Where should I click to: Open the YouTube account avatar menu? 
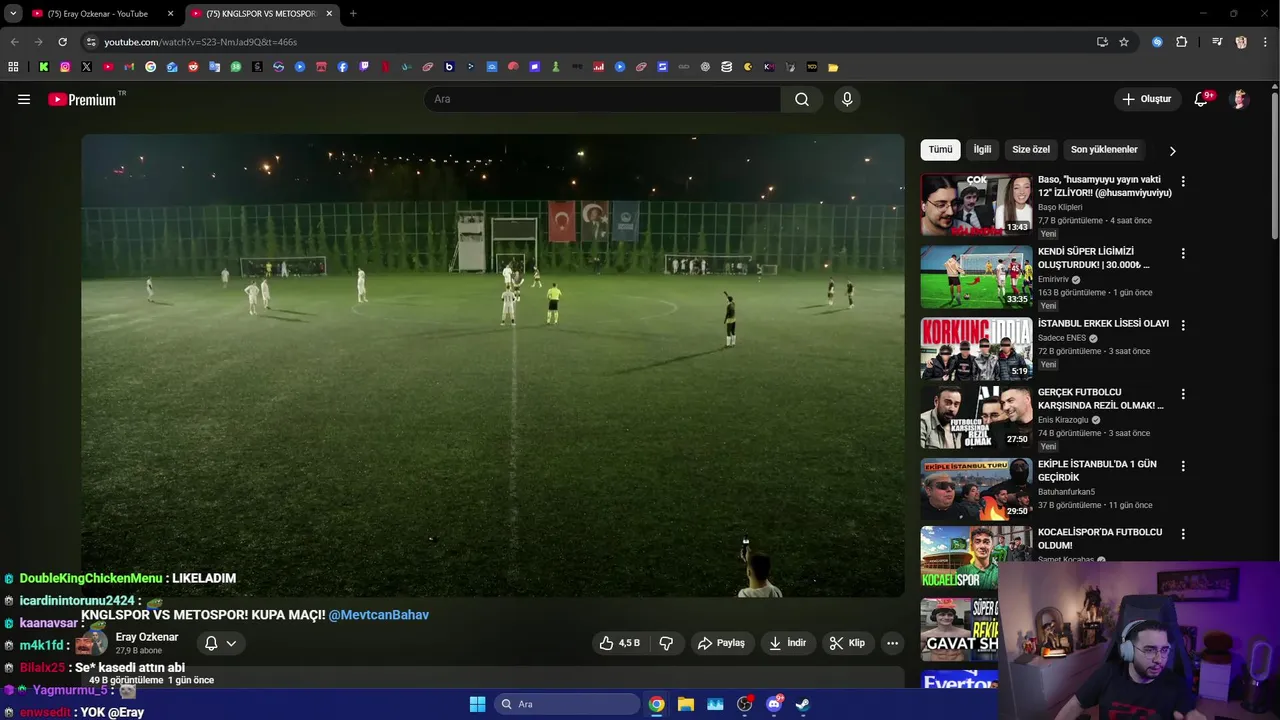coord(1240,99)
